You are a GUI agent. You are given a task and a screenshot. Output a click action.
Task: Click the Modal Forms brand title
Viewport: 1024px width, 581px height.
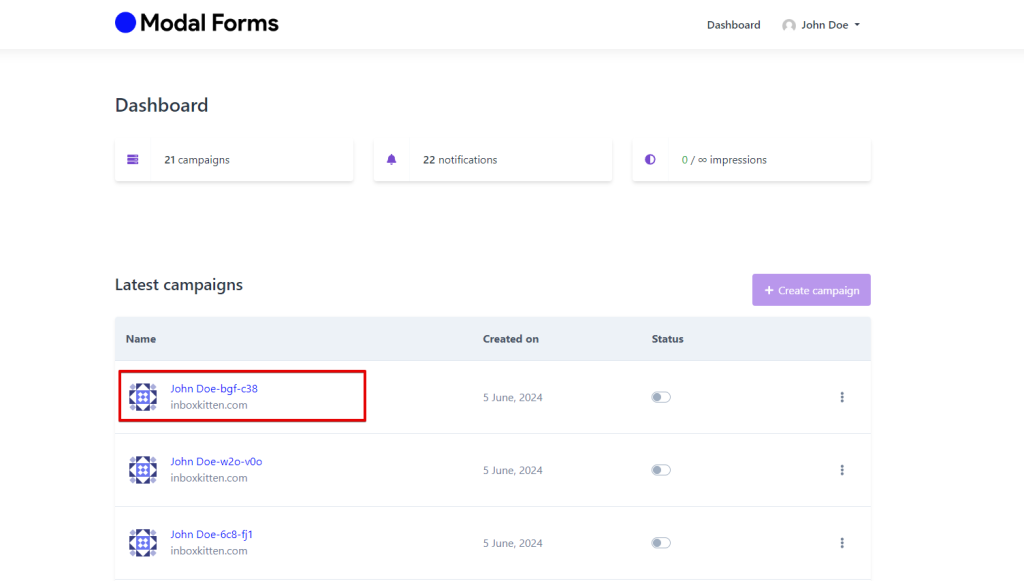[x=209, y=23]
